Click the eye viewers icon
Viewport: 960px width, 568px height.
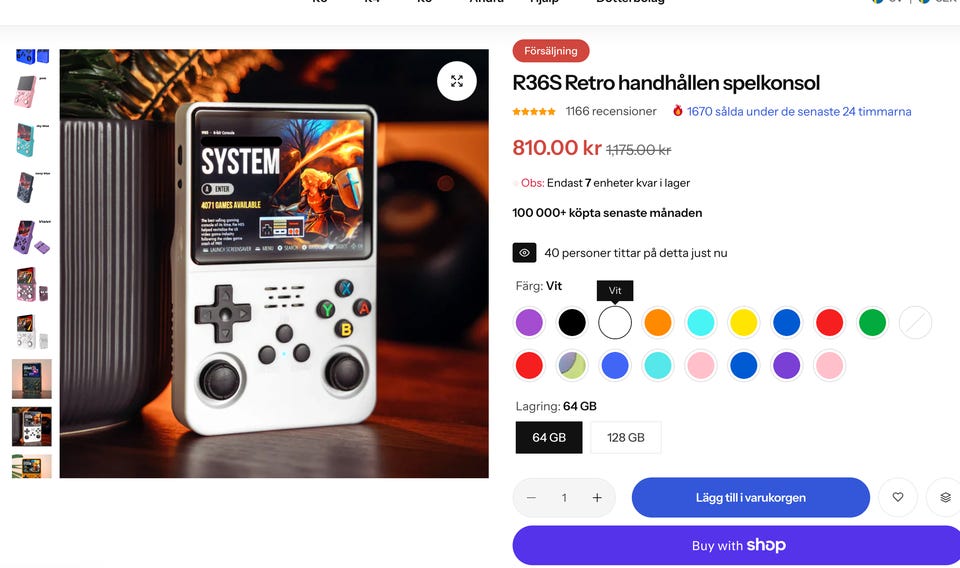tap(524, 253)
